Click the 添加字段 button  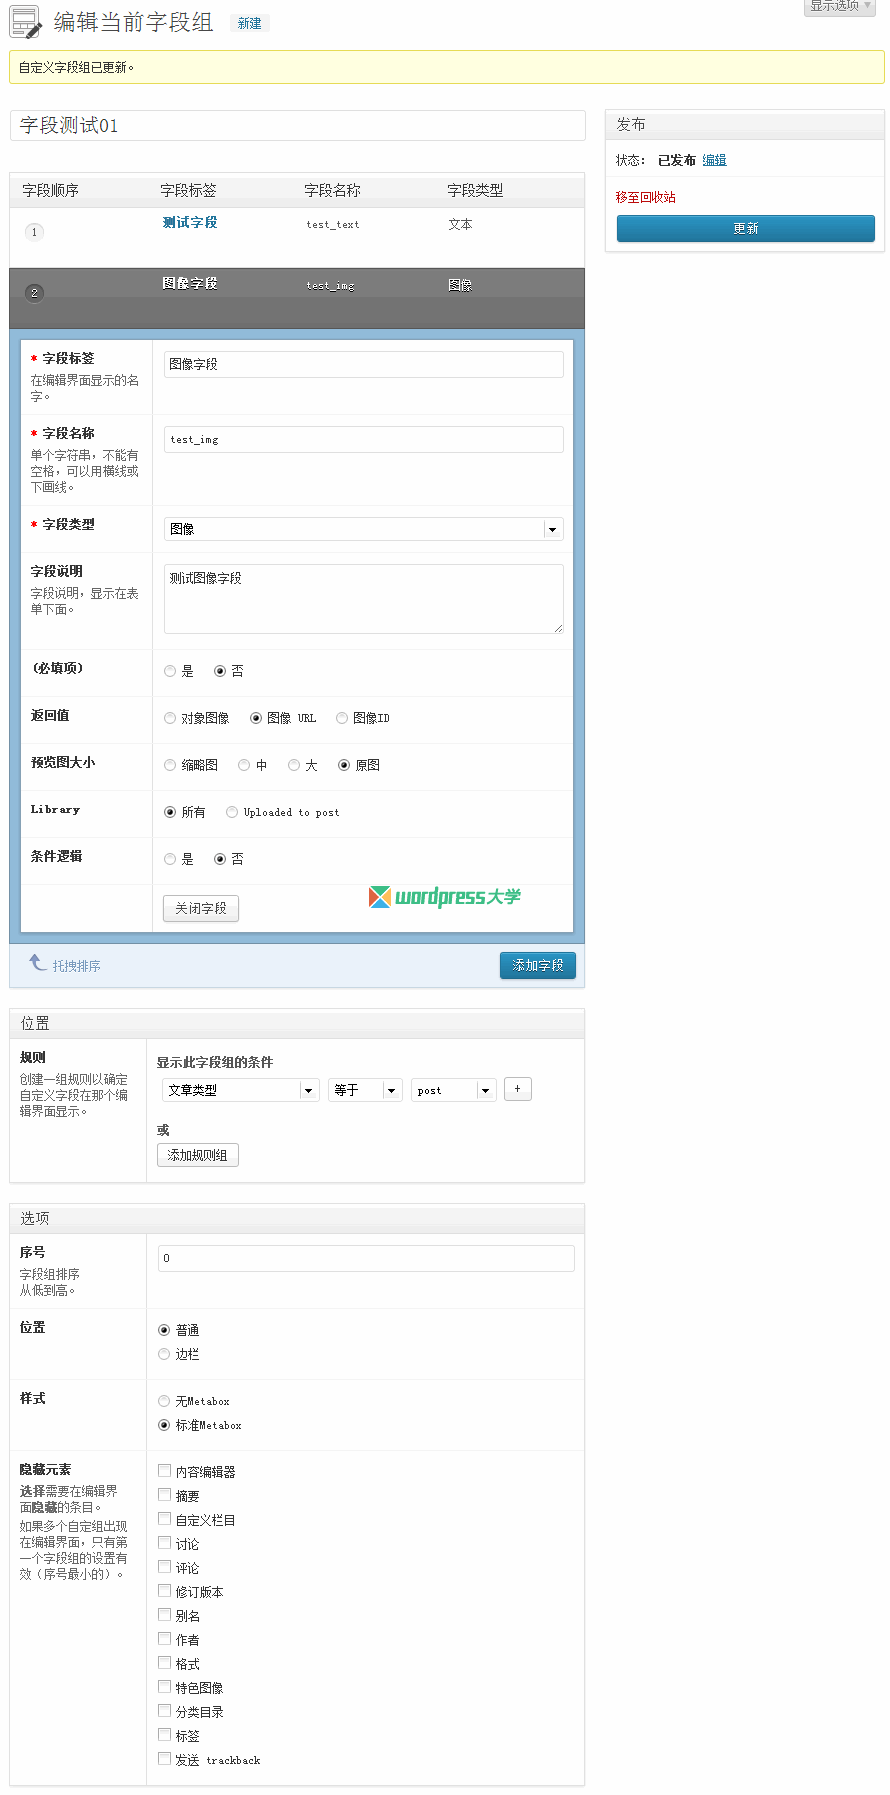pyautogui.click(x=538, y=965)
